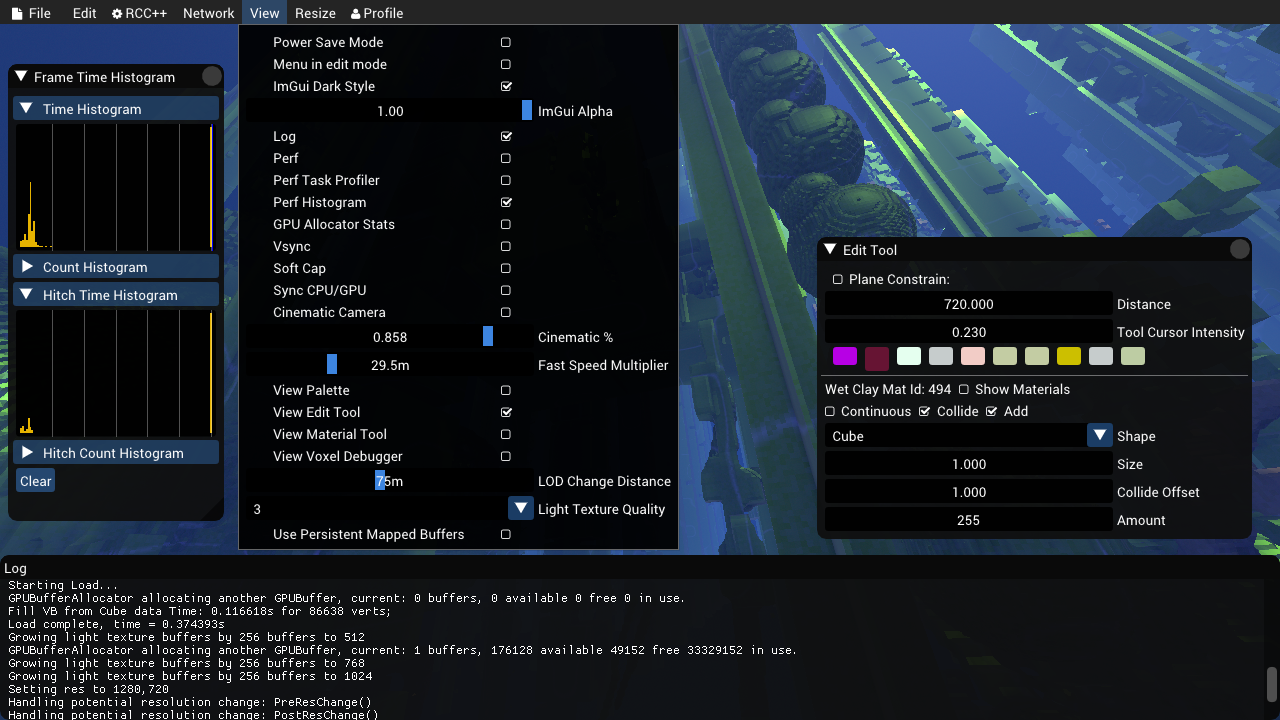Toggle Show Materials checkbox
The width and height of the screenshot is (1280, 720).
(x=964, y=390)
